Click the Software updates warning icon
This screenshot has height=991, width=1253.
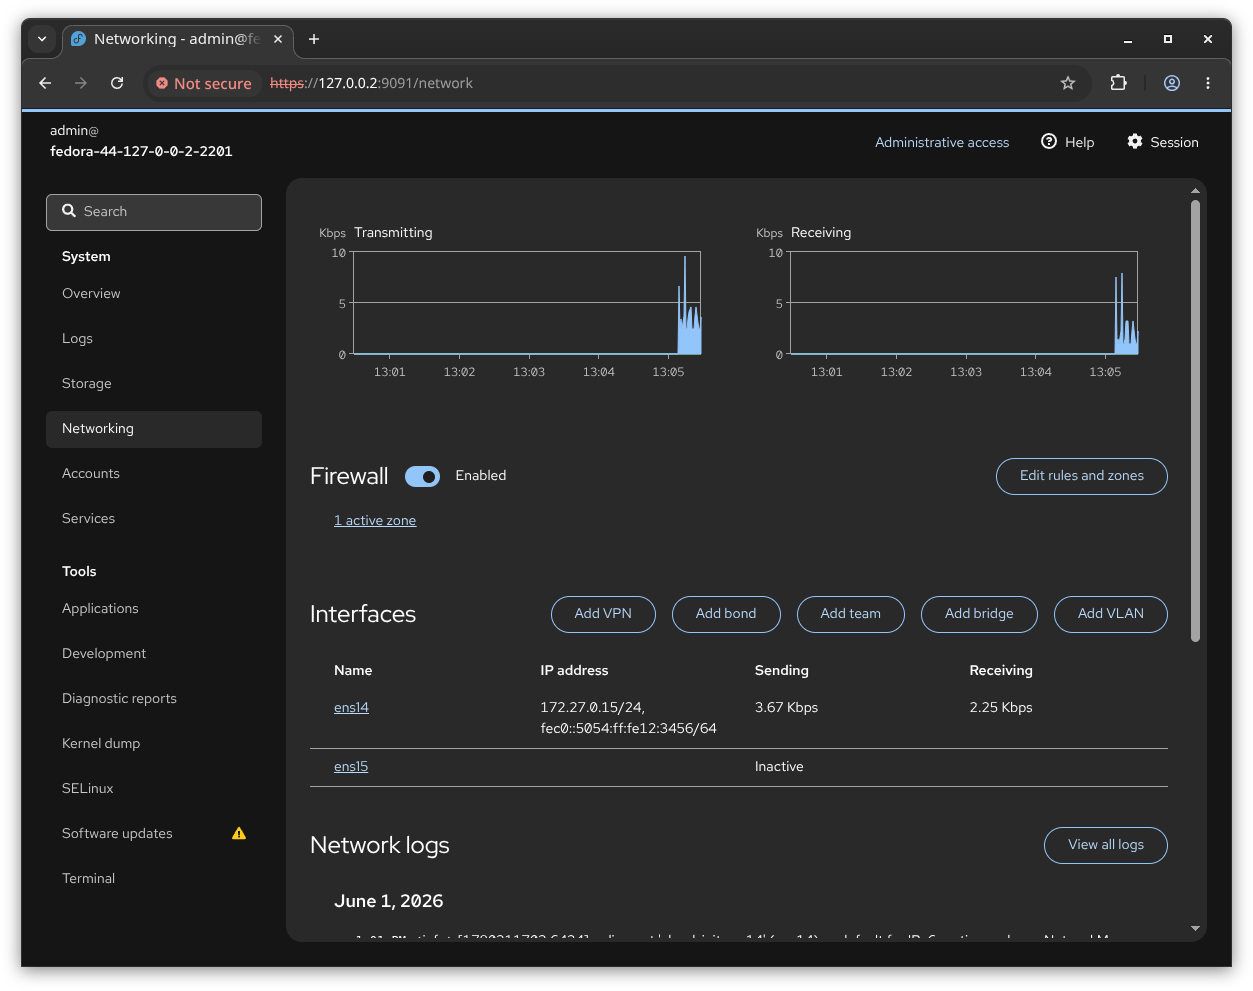(x=239, y=833)
